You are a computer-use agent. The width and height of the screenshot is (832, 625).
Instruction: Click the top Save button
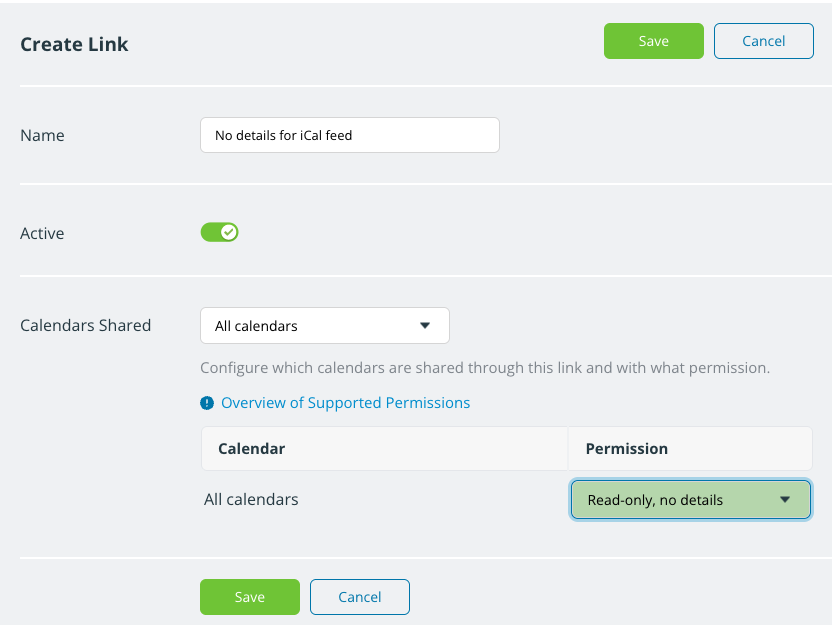[x=653, y=41]
